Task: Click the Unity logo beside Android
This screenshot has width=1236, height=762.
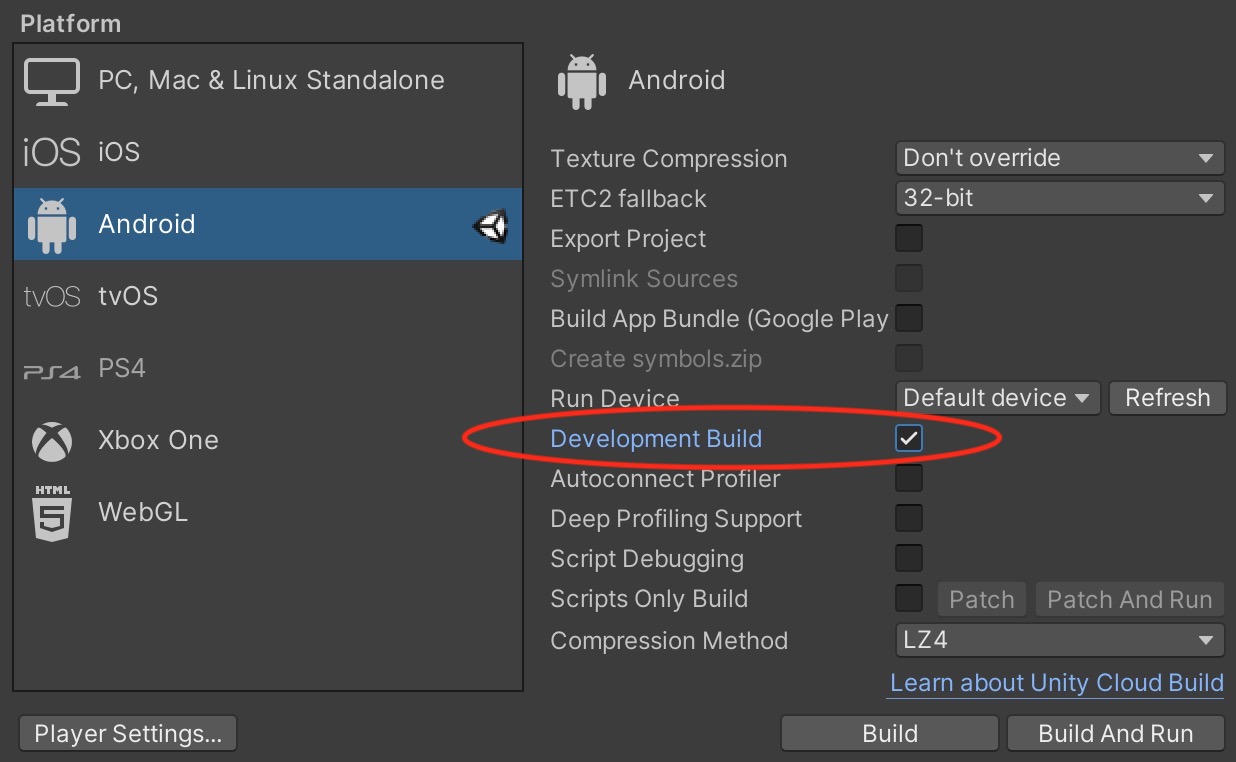Action: click(491, 226)
